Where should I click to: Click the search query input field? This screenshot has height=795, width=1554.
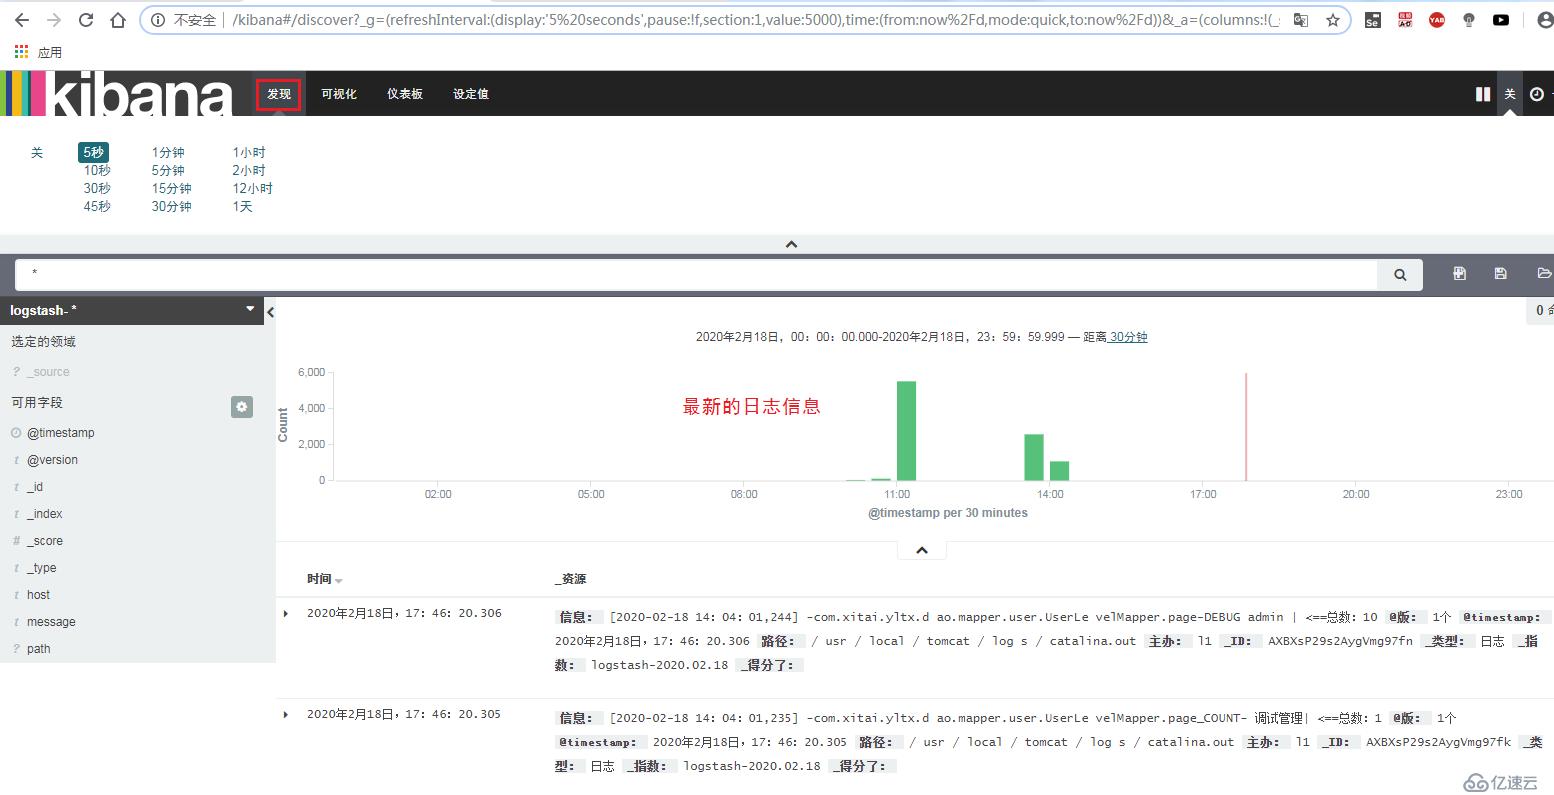pos(697,274)
